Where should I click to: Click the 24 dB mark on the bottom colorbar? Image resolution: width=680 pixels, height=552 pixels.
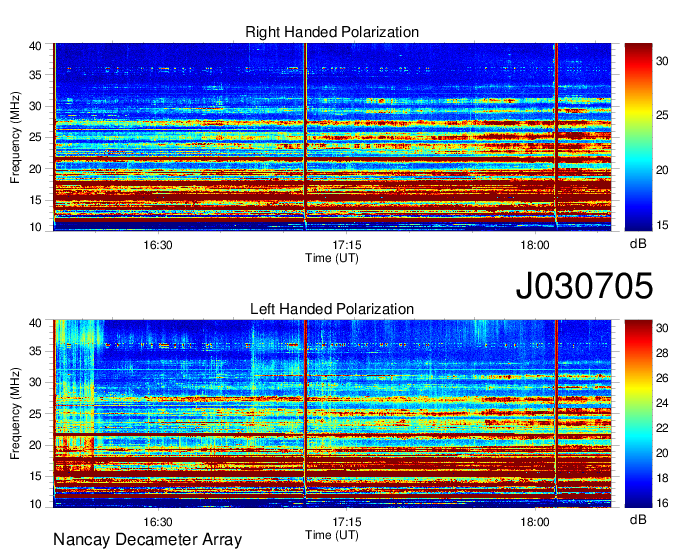[662, 403]
